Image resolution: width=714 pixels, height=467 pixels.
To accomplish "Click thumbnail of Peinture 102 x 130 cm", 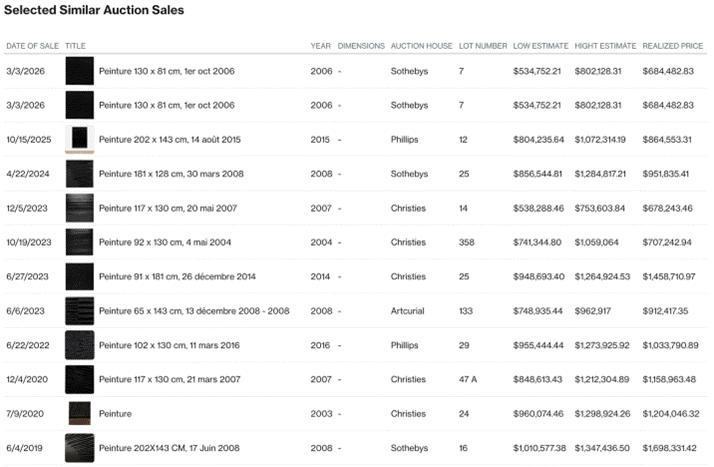I will (79, 345).
